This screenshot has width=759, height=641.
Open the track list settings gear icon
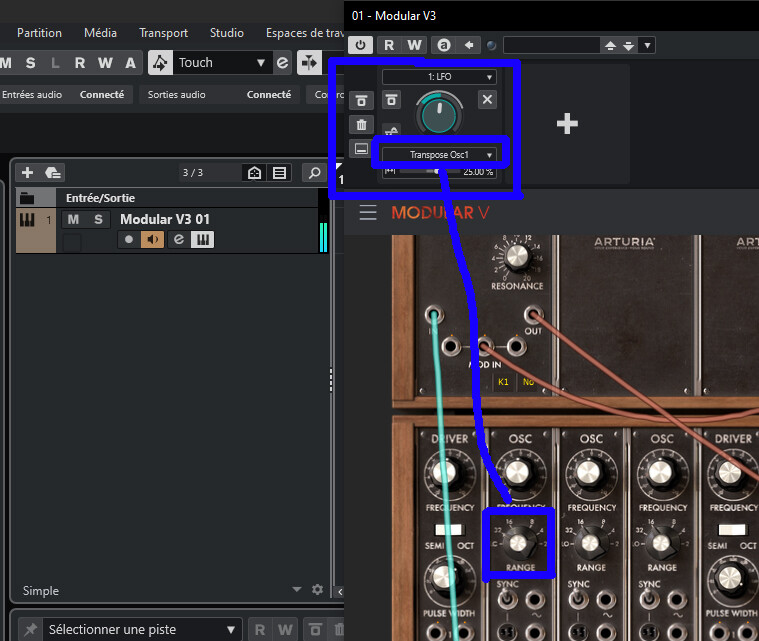(x=318, y=589)
